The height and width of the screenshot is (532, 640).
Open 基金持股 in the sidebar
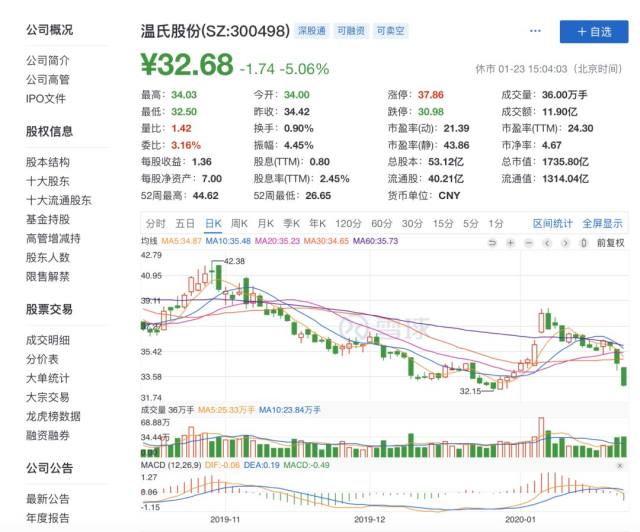click(x=48, y=219)
